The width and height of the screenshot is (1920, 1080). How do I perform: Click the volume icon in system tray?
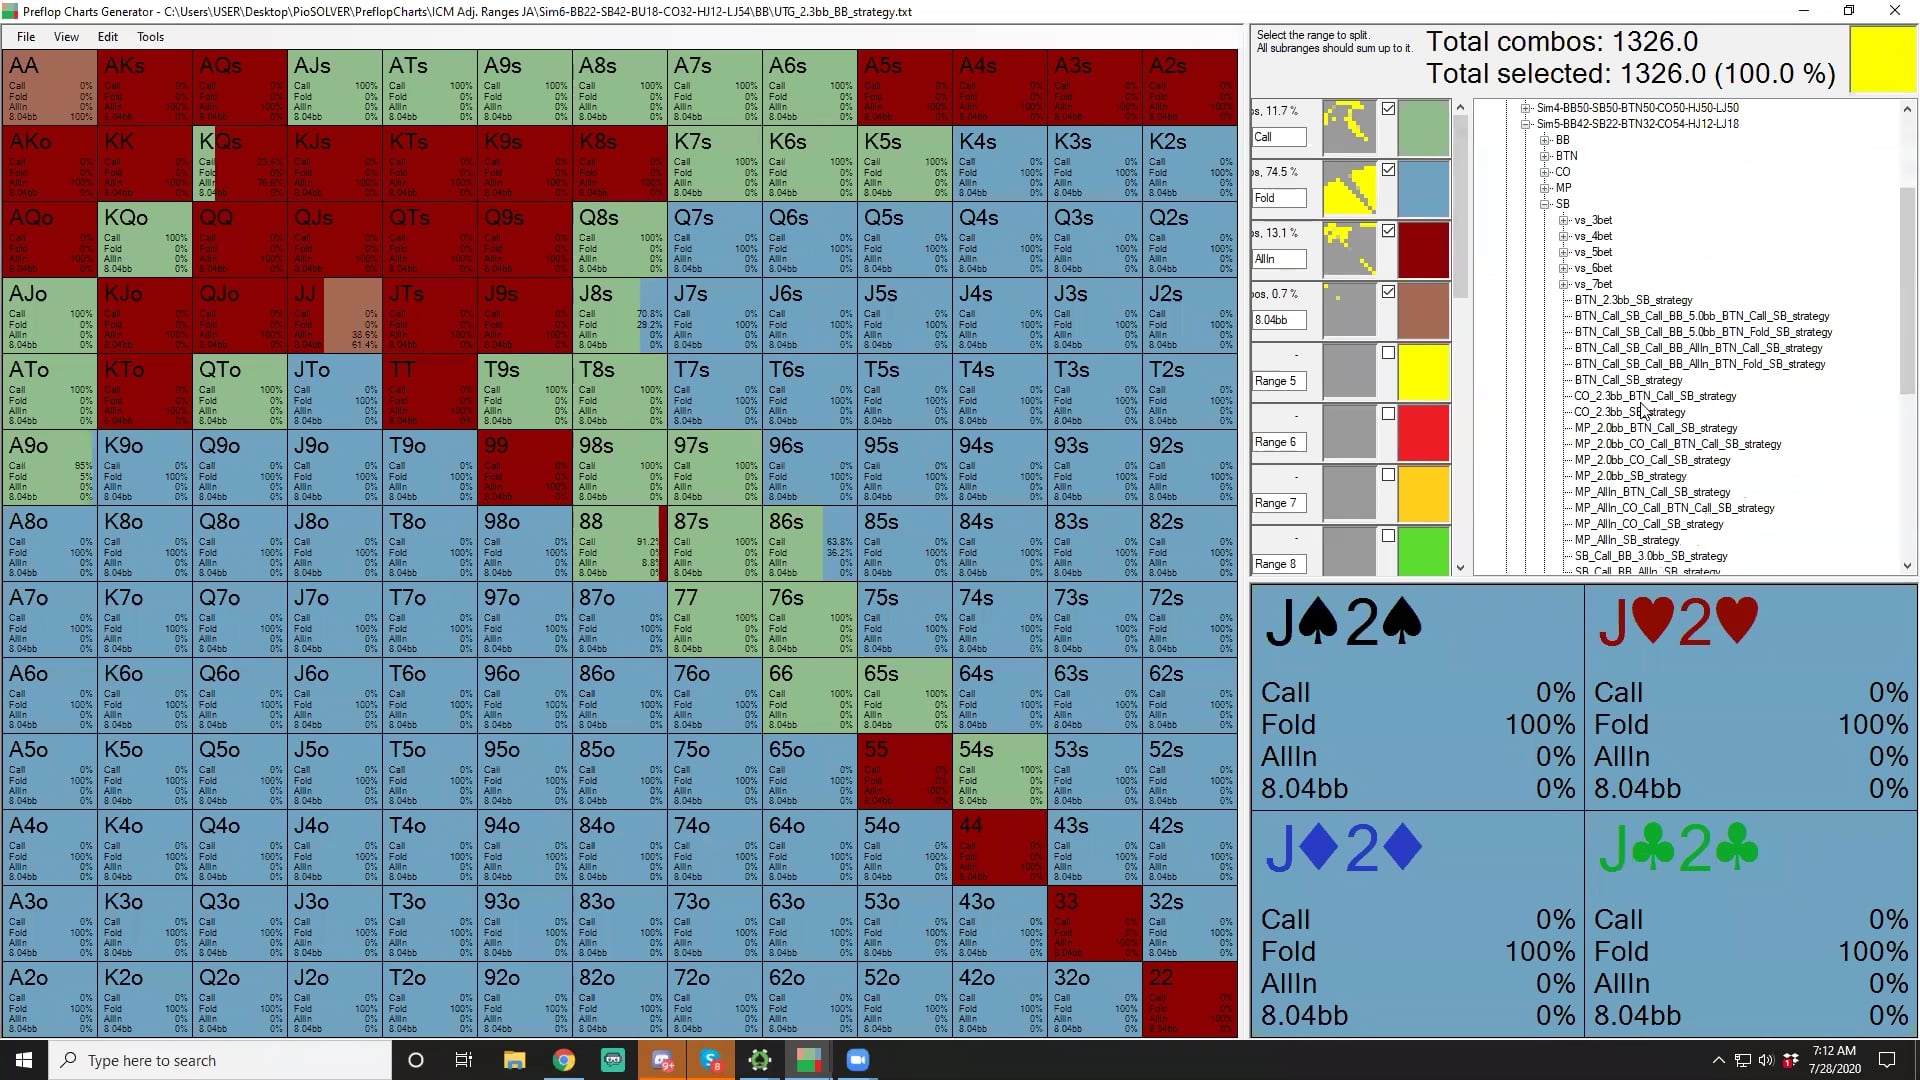pos(1765,1060)
